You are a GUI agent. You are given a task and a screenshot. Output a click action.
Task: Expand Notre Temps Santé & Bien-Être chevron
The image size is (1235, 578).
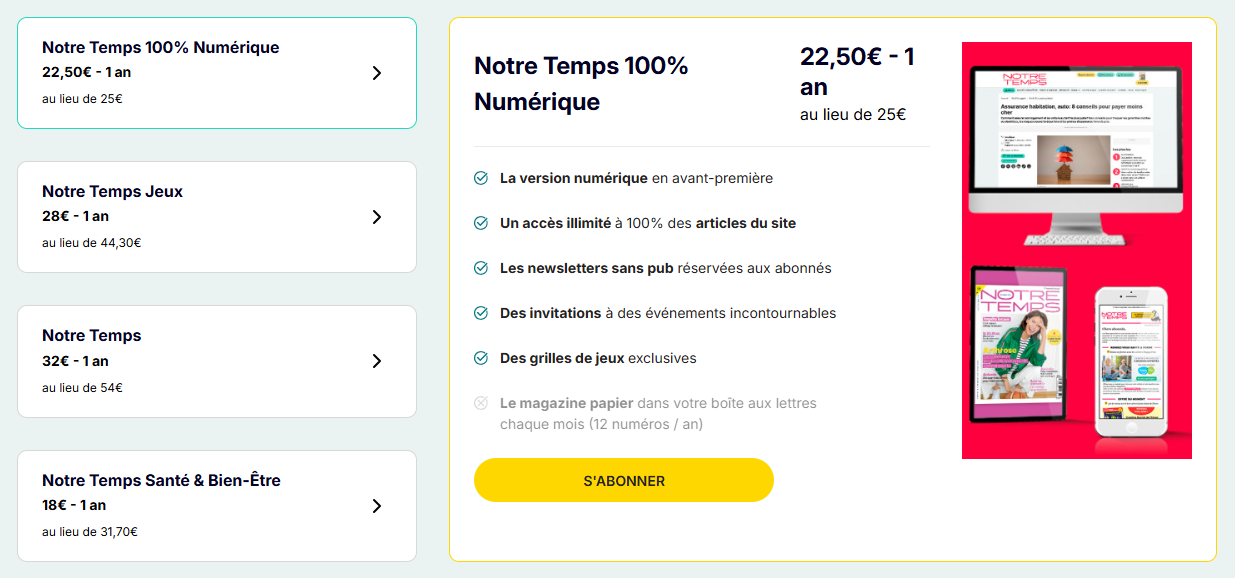tap(377, 506)
